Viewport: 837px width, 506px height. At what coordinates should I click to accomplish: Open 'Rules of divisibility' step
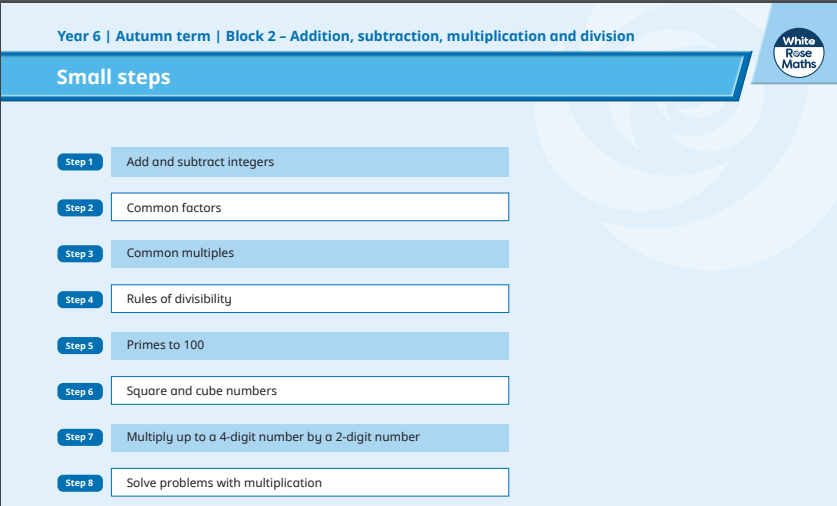pyautogui.click(x=309, y=299)
